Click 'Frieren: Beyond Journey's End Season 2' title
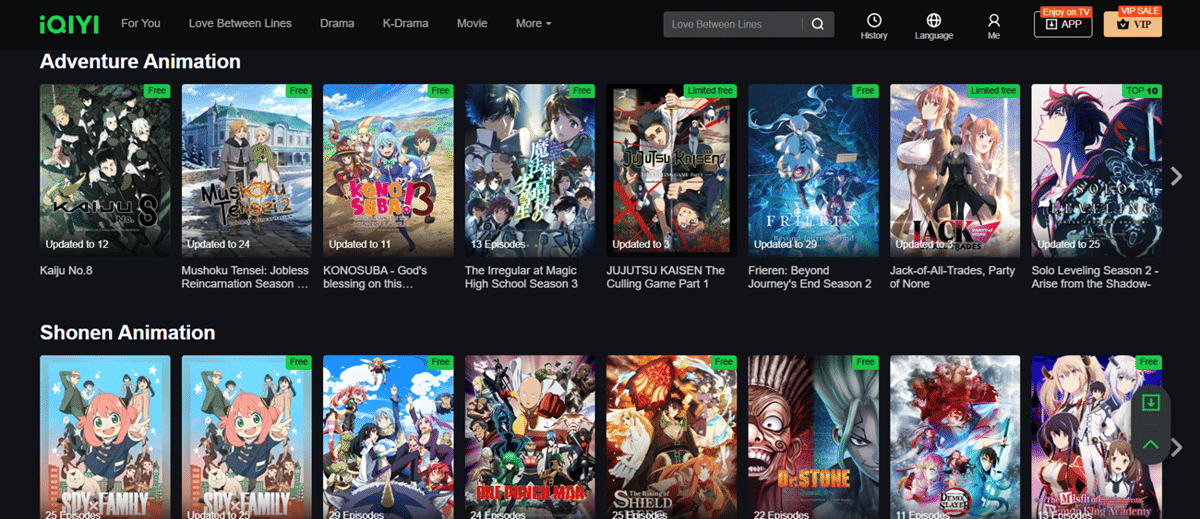Screen dimensions: 1200x519 tap(810, 277)
